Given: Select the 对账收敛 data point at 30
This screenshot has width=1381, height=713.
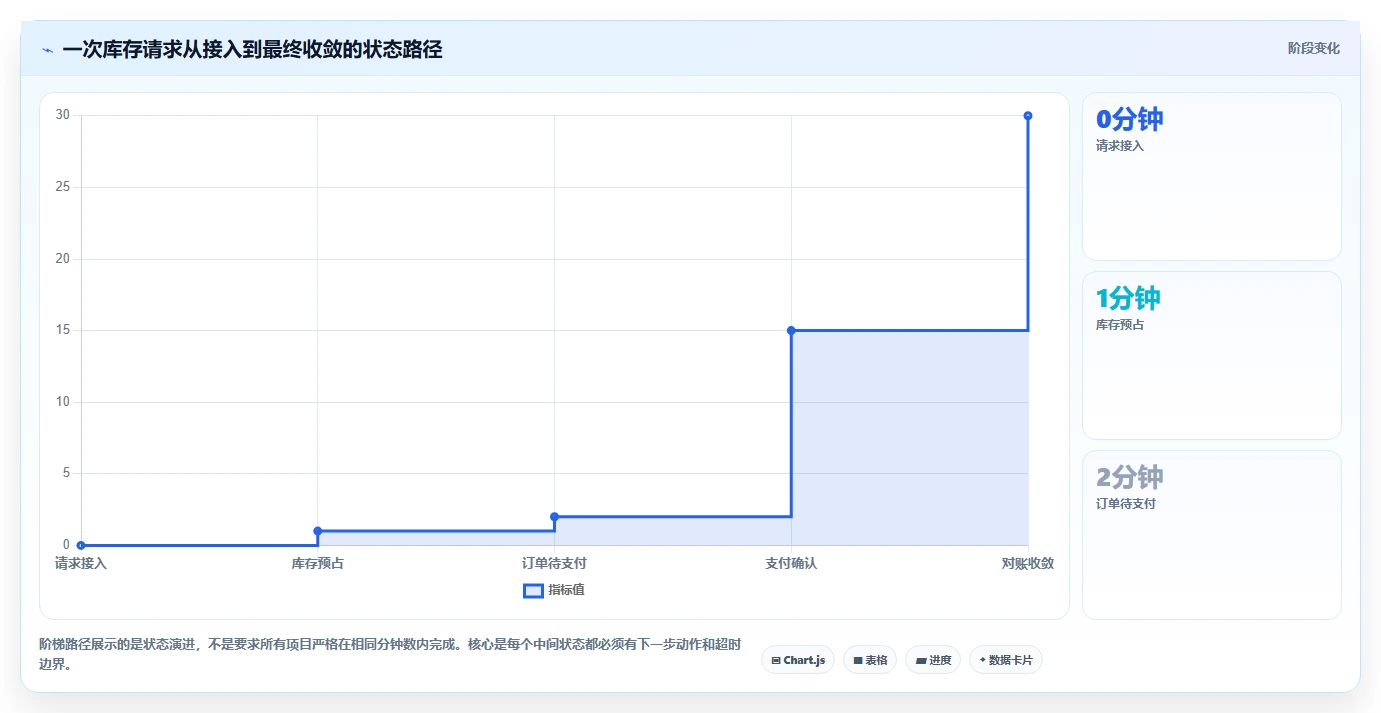Looking at the screenshot, I should coord(1028,116).
